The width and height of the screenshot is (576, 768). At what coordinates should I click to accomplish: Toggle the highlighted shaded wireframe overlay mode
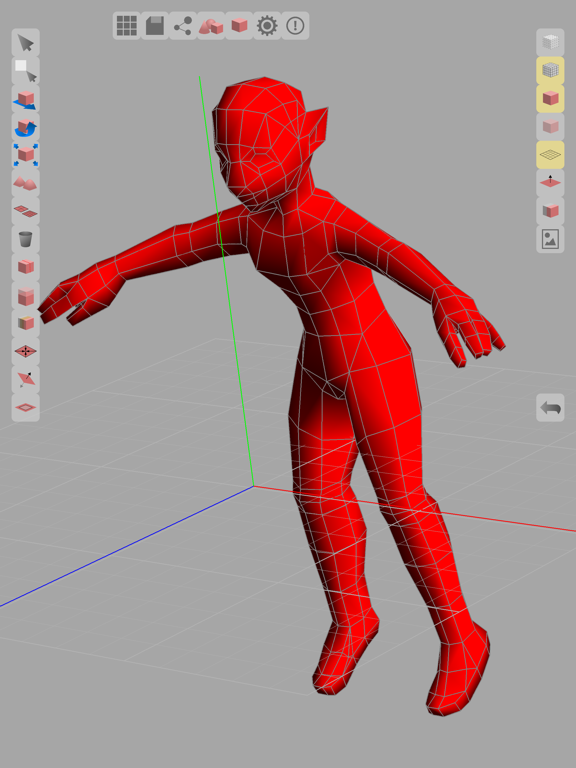point(550,71)
